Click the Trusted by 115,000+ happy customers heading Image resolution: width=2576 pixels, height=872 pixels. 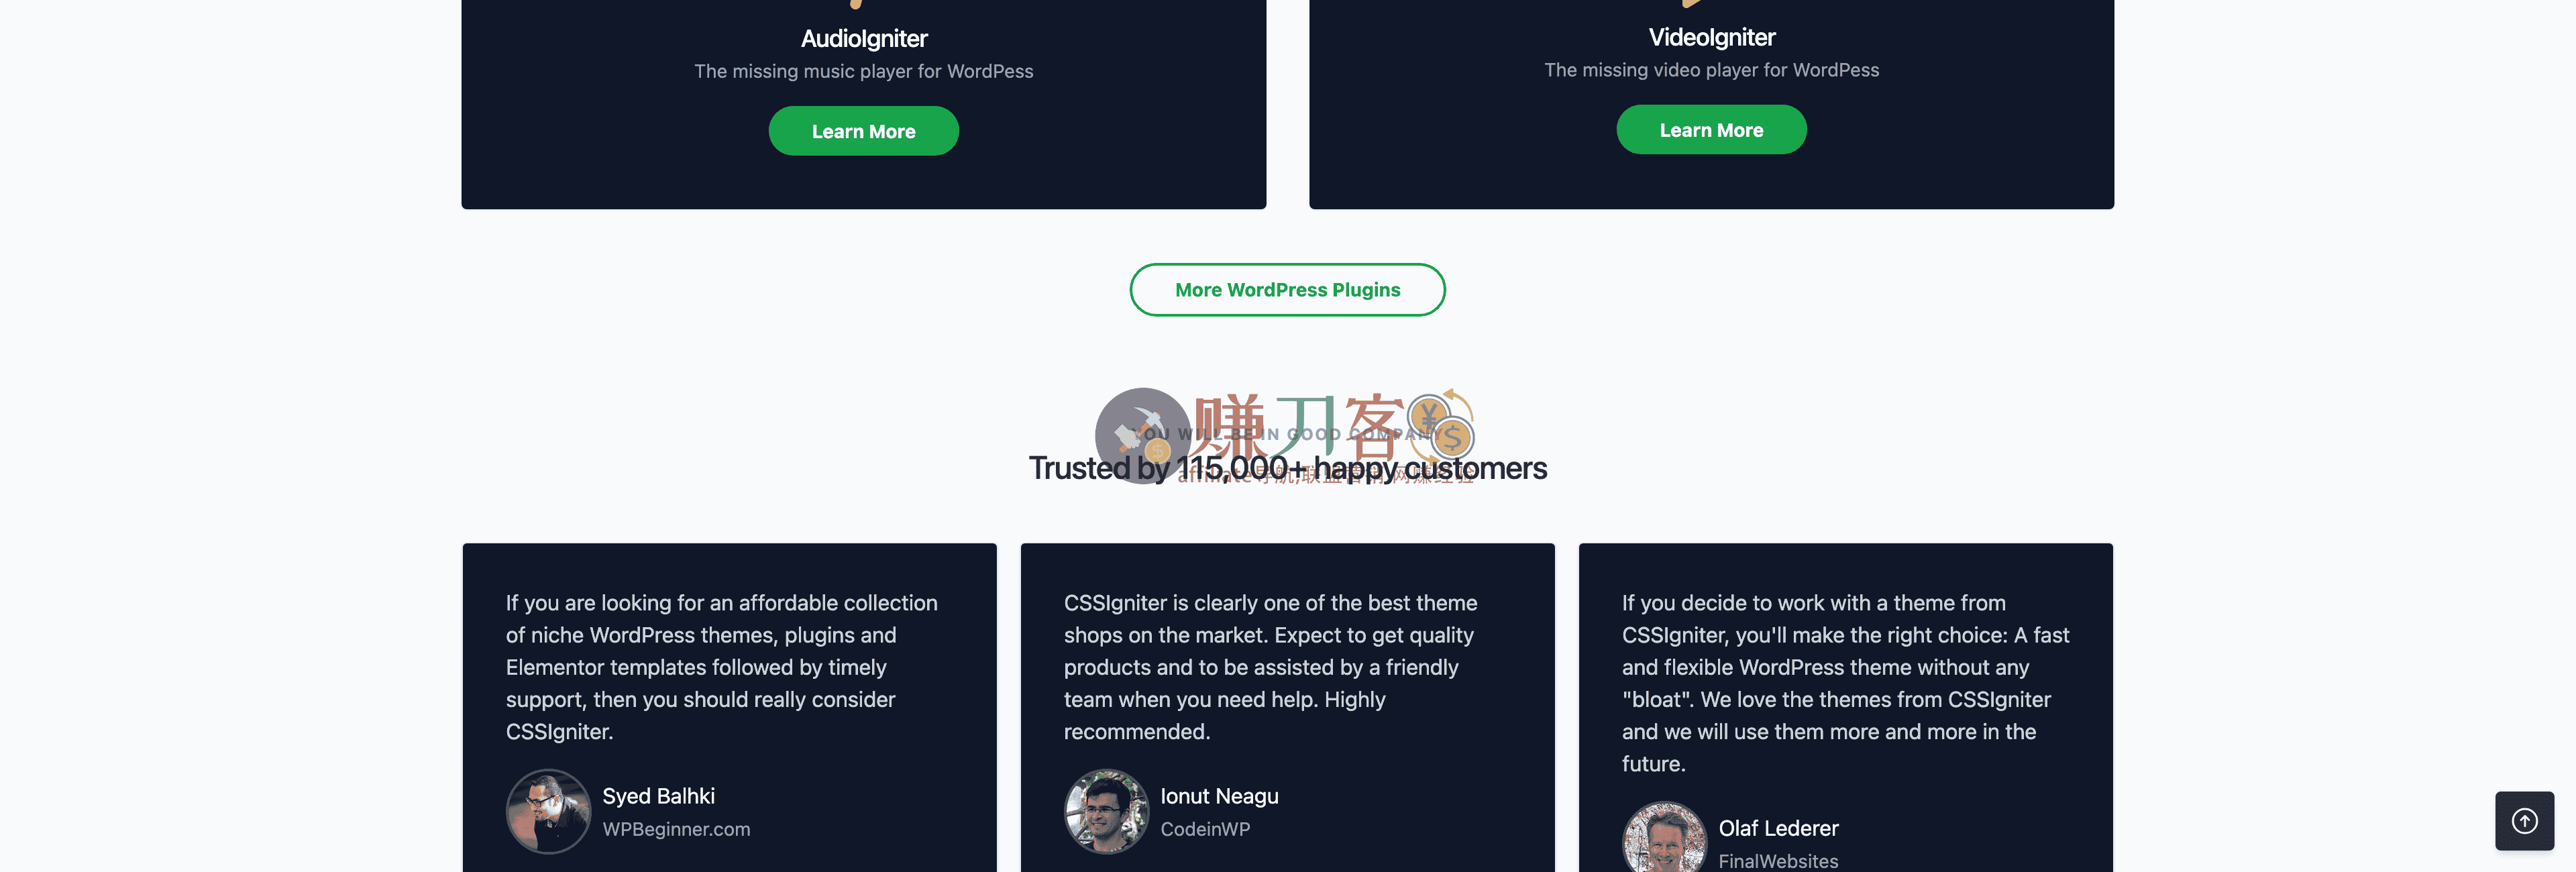pos(1288,468)
